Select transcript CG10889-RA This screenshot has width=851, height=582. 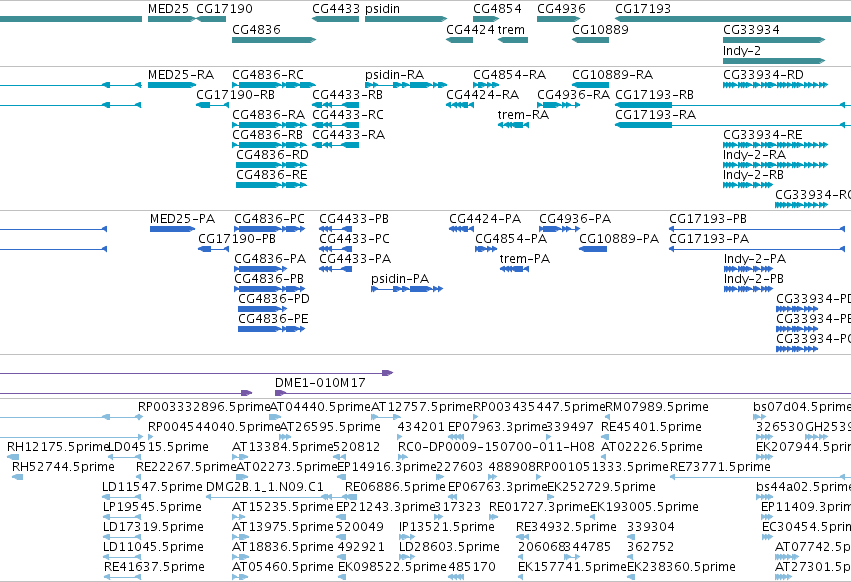point(590,85)
